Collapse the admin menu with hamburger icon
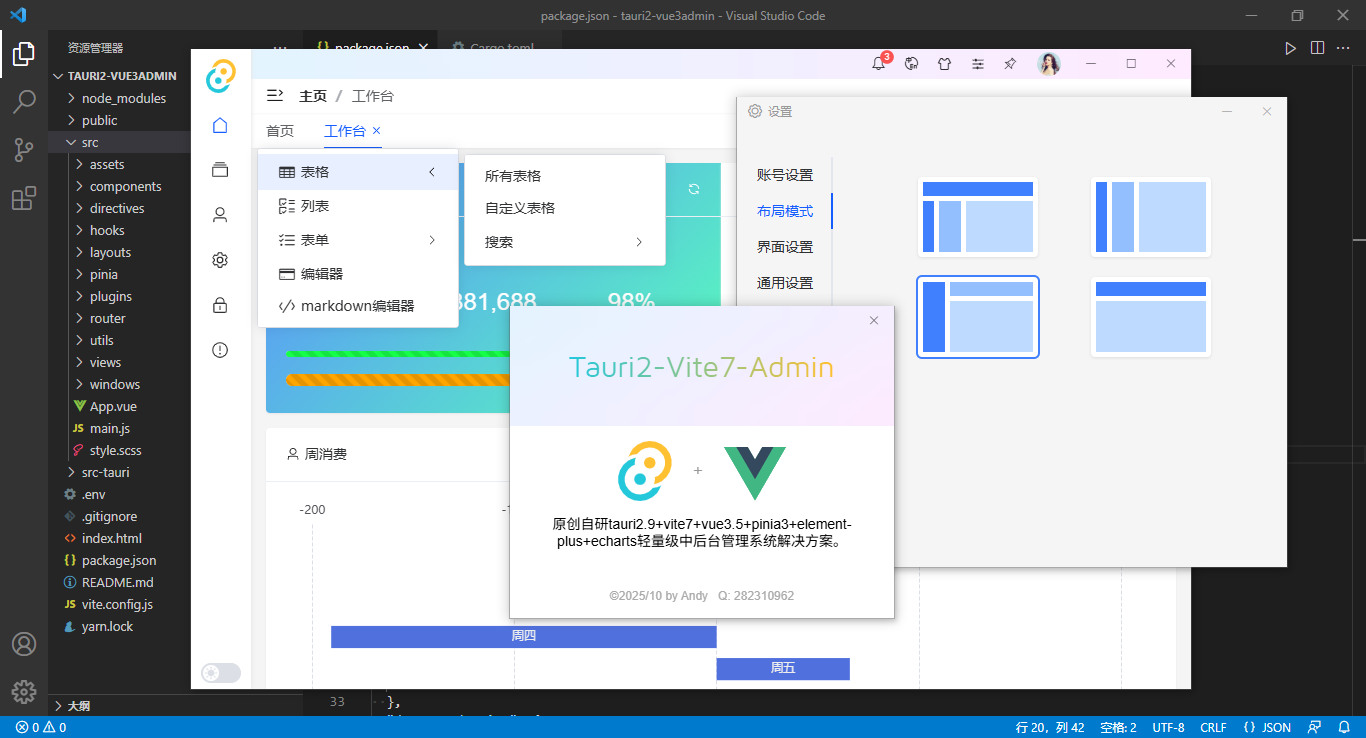 [x=275, y=96]
